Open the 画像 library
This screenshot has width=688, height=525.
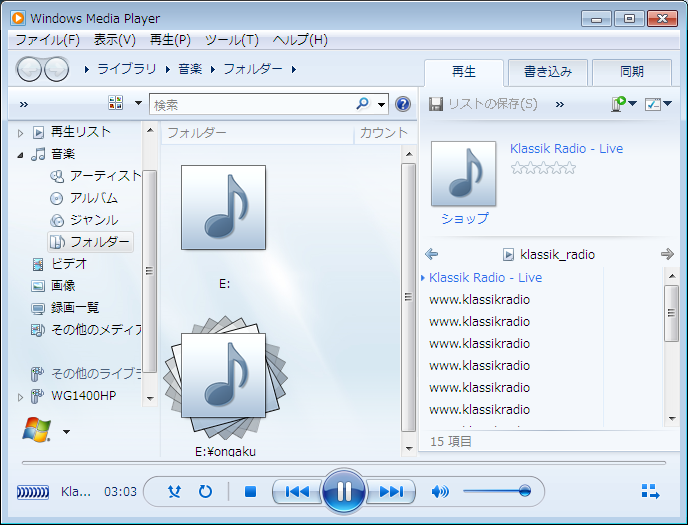(x=54, y=286)
